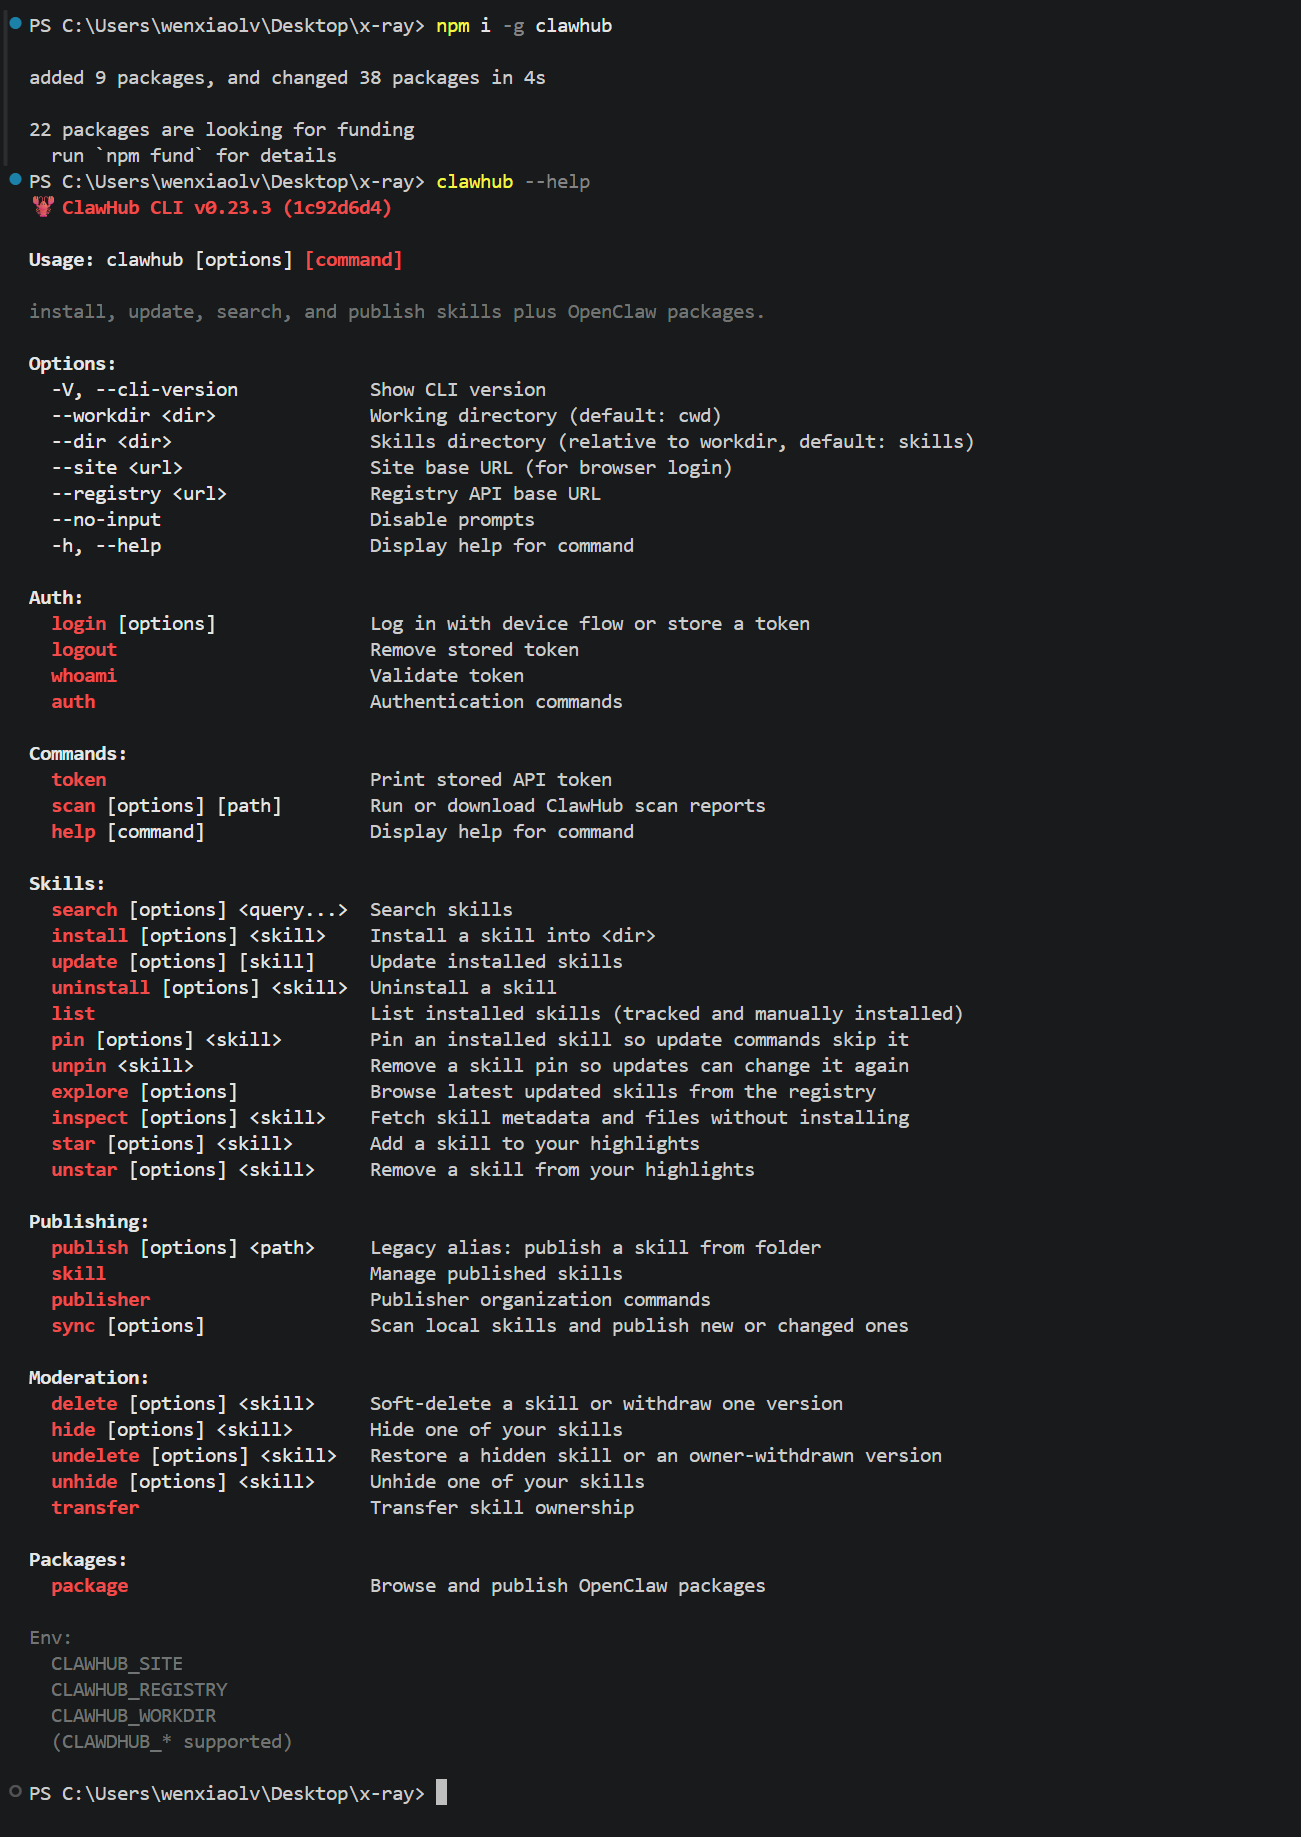The height and width of the screenshot is (1837, 1301).
Task: Click the hollow circle beside the last prompt
Action: [15, 1791]
